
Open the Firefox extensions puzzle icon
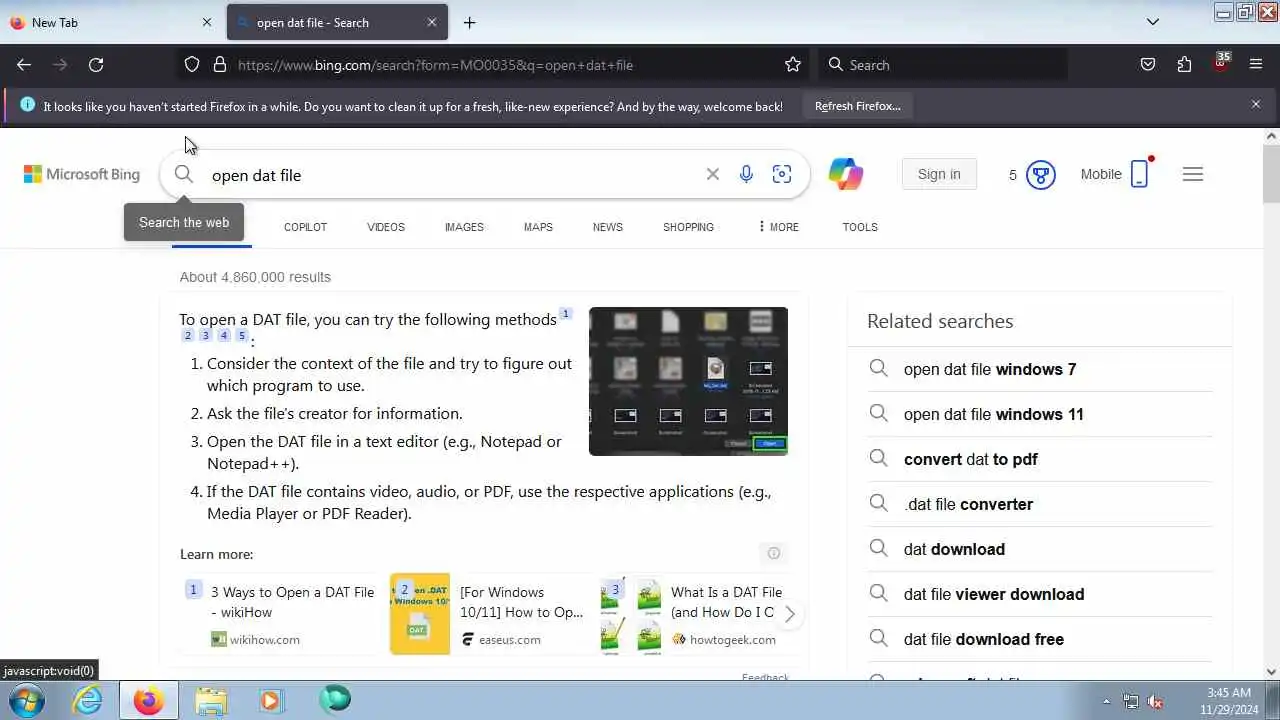(x=1184, y=65)
